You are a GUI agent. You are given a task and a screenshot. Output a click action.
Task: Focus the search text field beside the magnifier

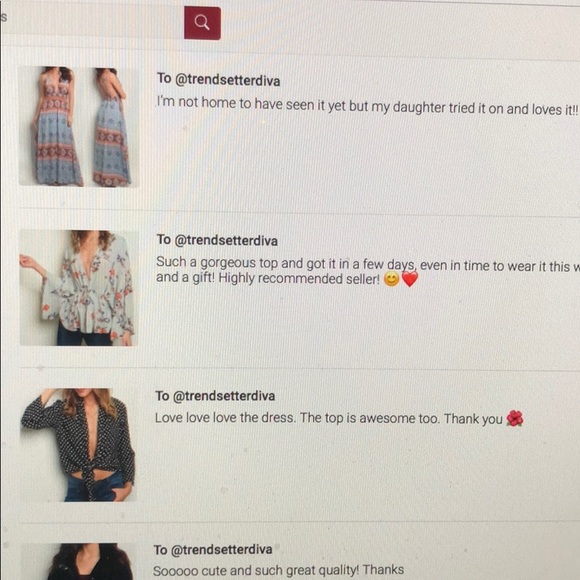(92, 22)
